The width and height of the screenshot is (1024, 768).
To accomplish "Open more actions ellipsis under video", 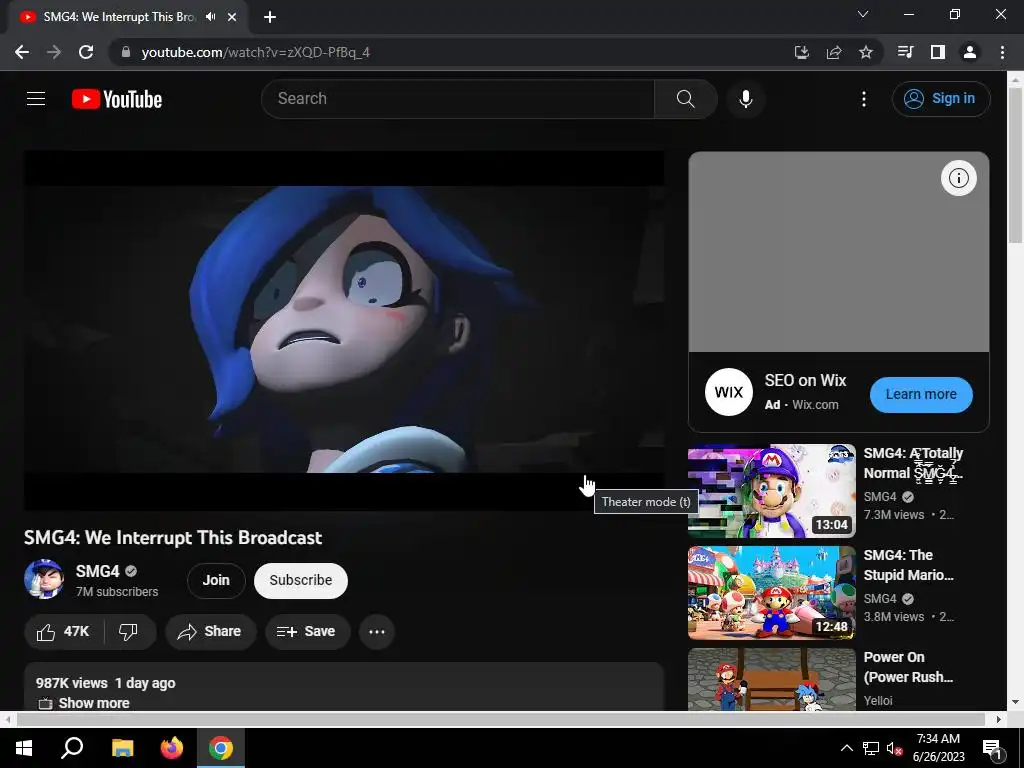I will tap(377, 632).
